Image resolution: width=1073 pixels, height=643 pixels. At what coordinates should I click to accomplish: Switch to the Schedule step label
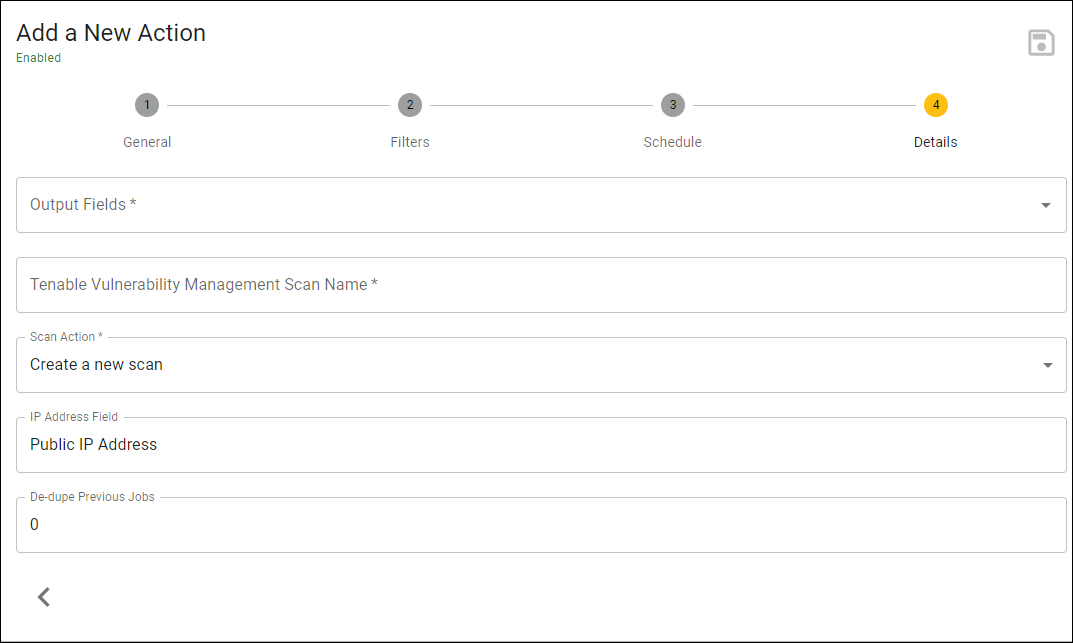pyautogui.click(x=673, y=142)
